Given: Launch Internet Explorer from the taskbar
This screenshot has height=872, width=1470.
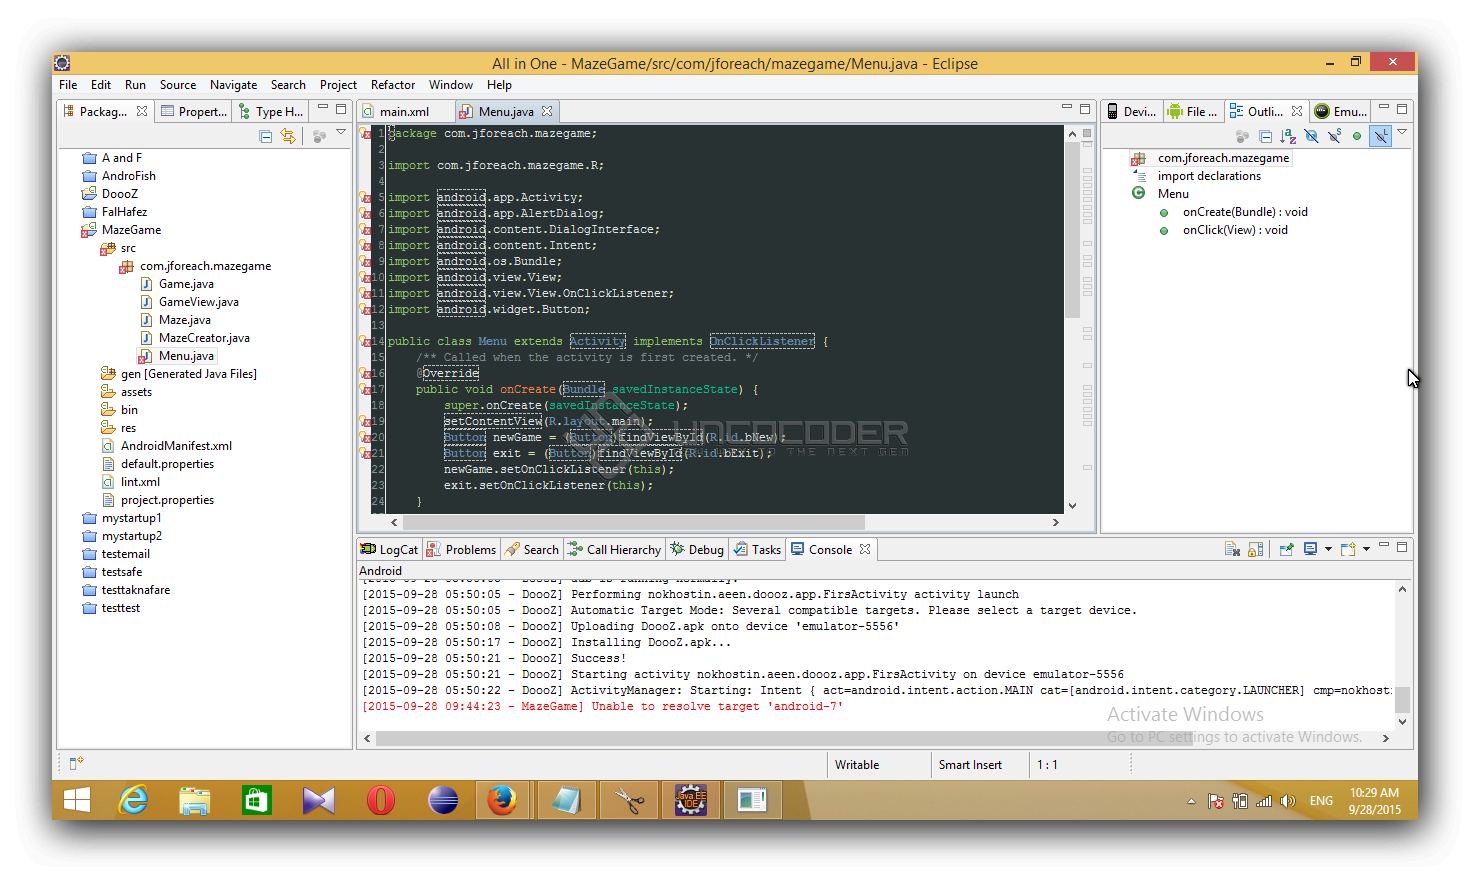Looking at the screenshot, I should [134, 800].
